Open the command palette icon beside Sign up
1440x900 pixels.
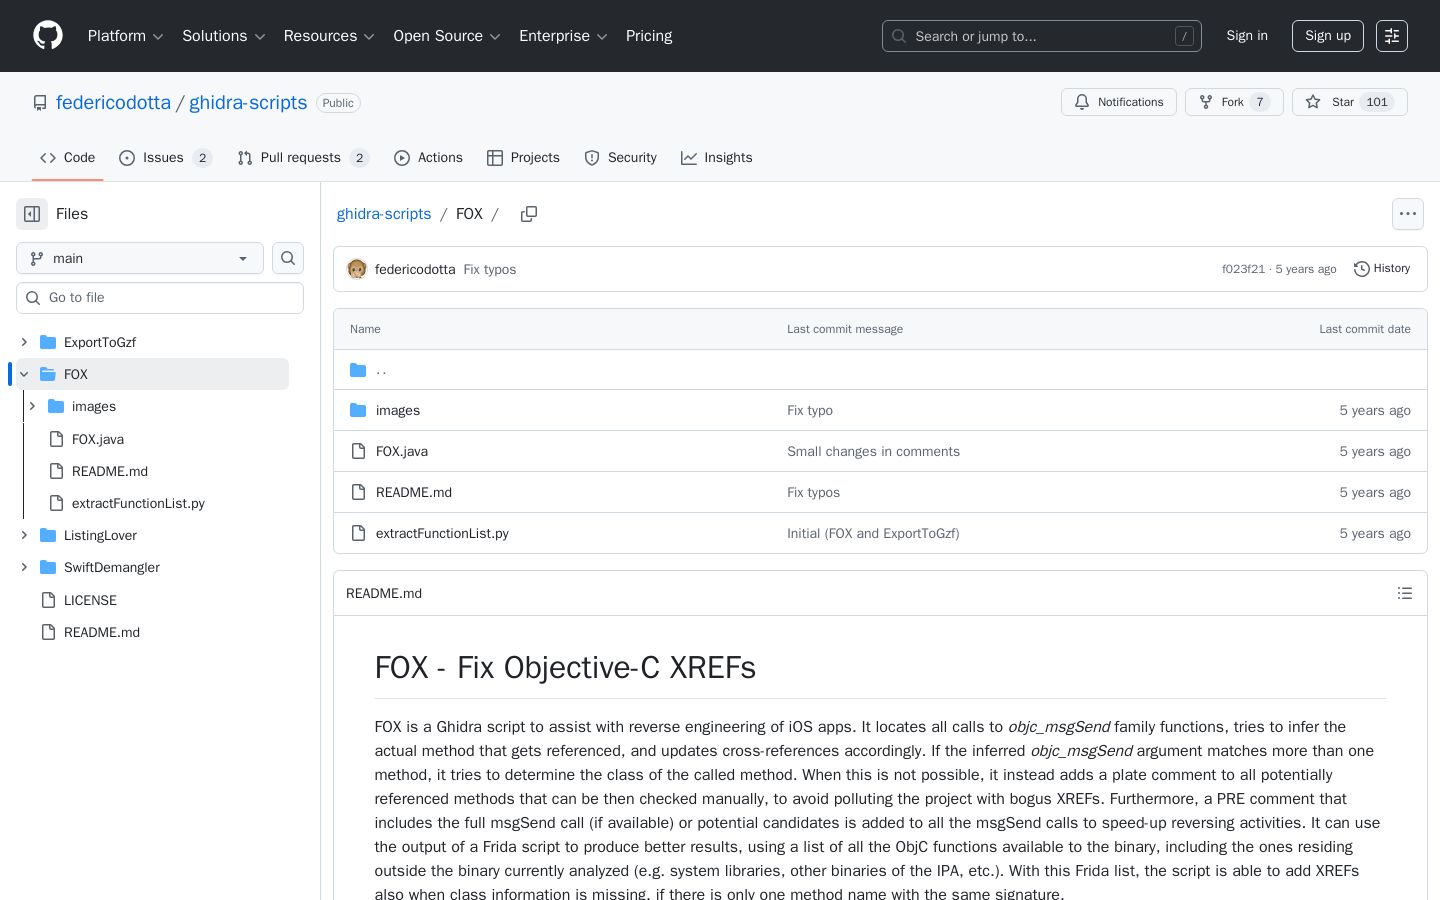[x=1392, y=36]
